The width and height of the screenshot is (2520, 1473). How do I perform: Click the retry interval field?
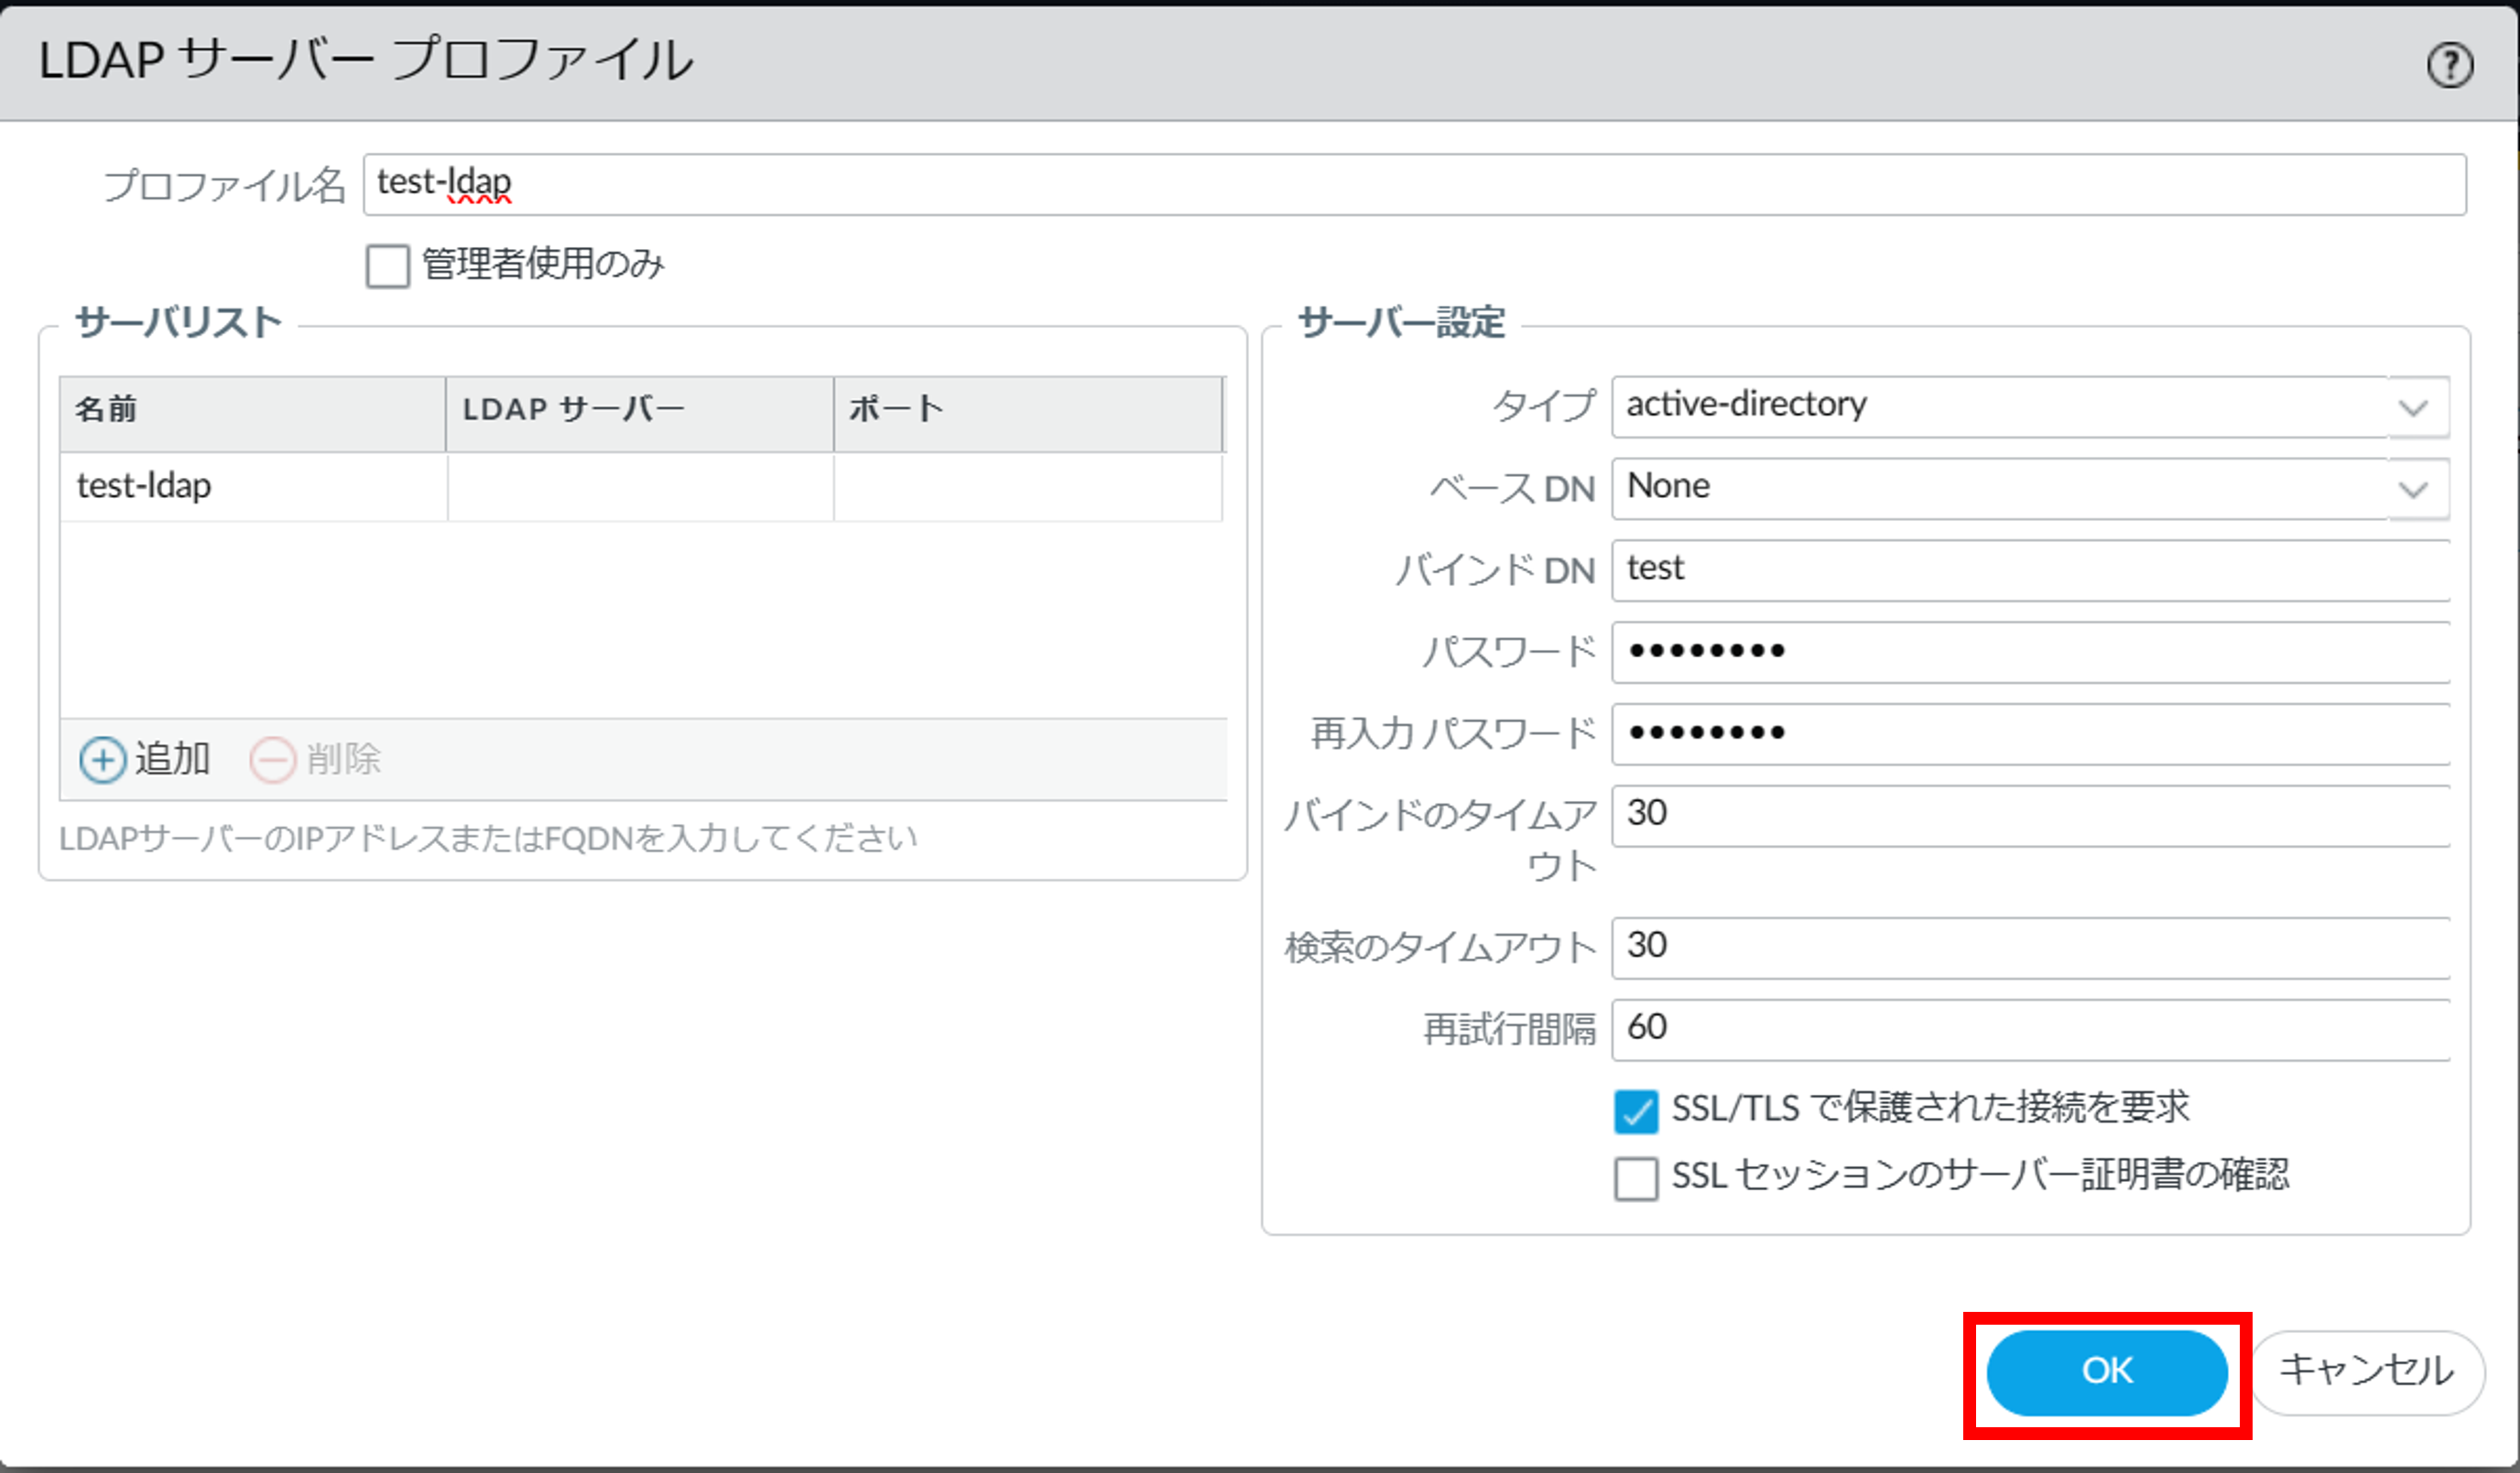[x=2030, y=1029]
